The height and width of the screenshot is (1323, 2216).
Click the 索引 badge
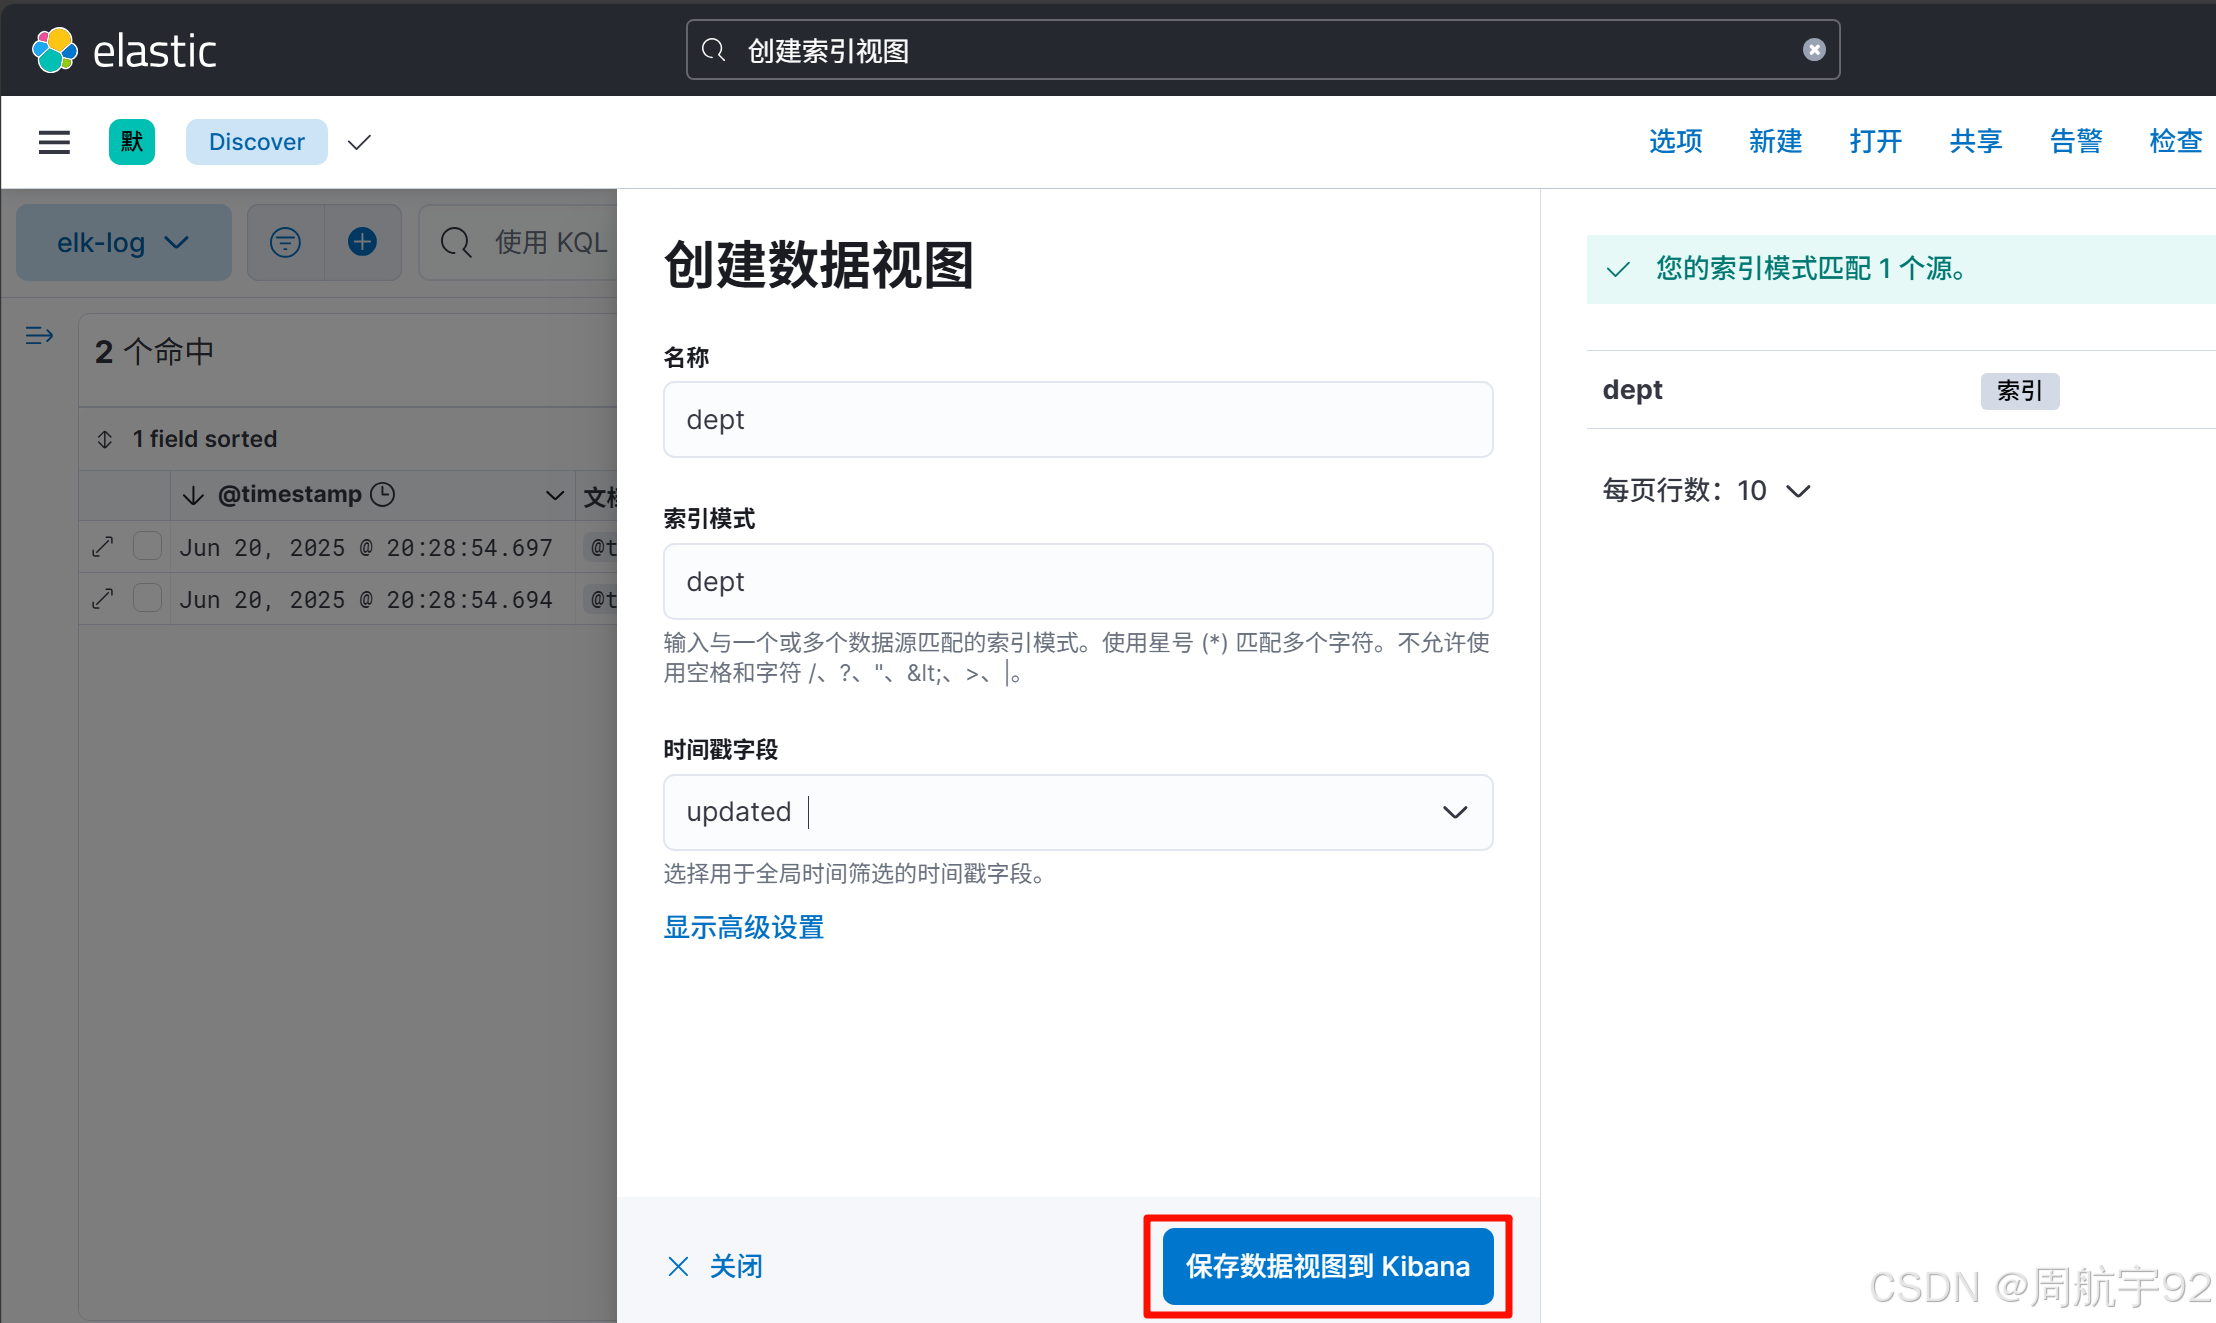point(2020,390)
